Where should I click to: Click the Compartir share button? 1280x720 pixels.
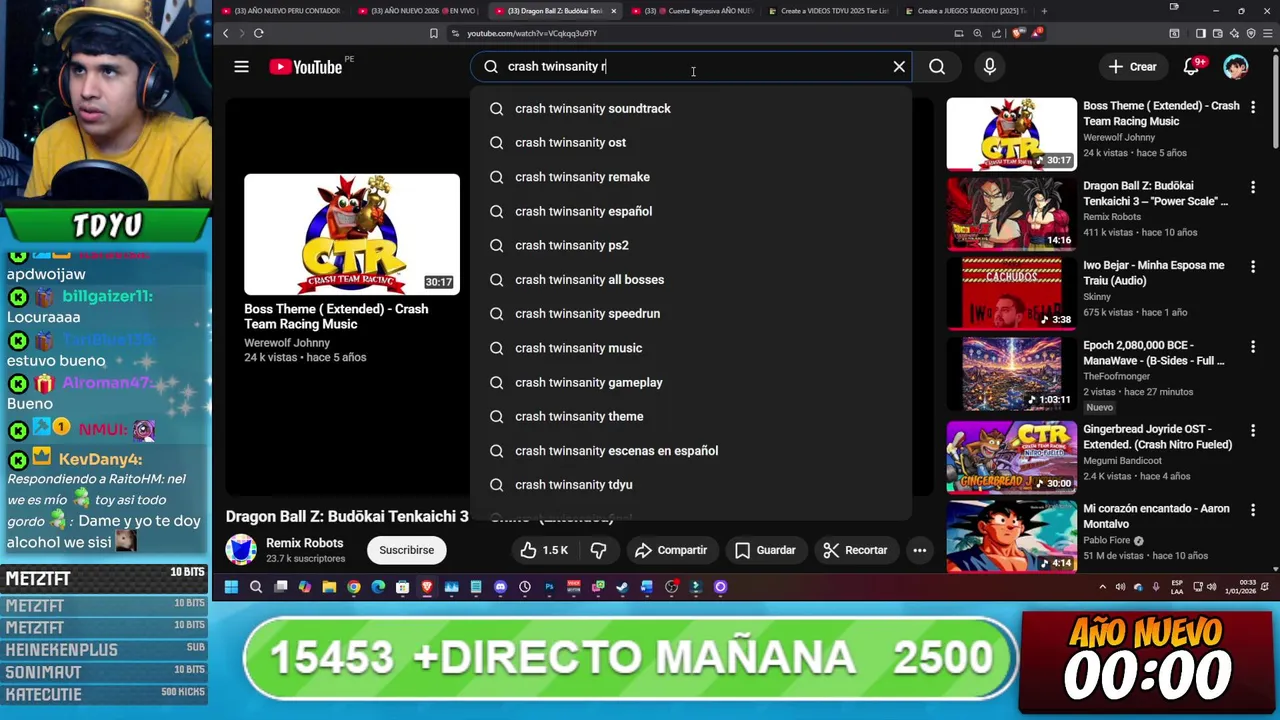pyautogui.click(x=671, y=550)
